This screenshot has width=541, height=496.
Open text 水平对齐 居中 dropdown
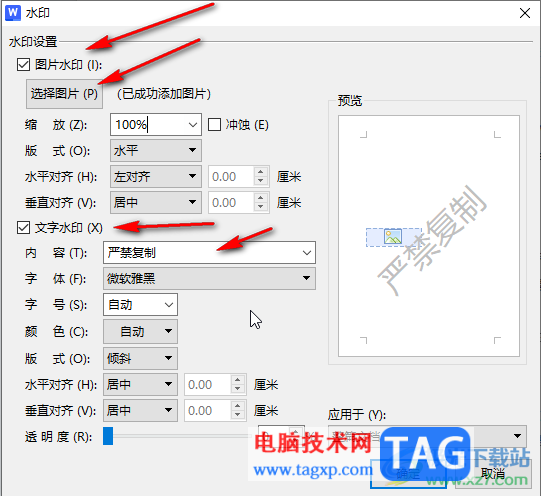point(140,384)
